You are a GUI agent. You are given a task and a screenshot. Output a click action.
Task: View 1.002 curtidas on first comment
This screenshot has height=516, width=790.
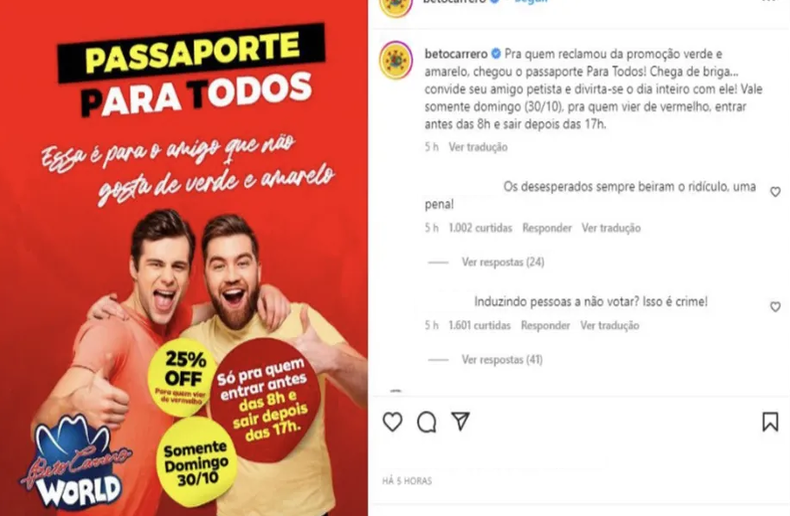[x=480, y=228]
